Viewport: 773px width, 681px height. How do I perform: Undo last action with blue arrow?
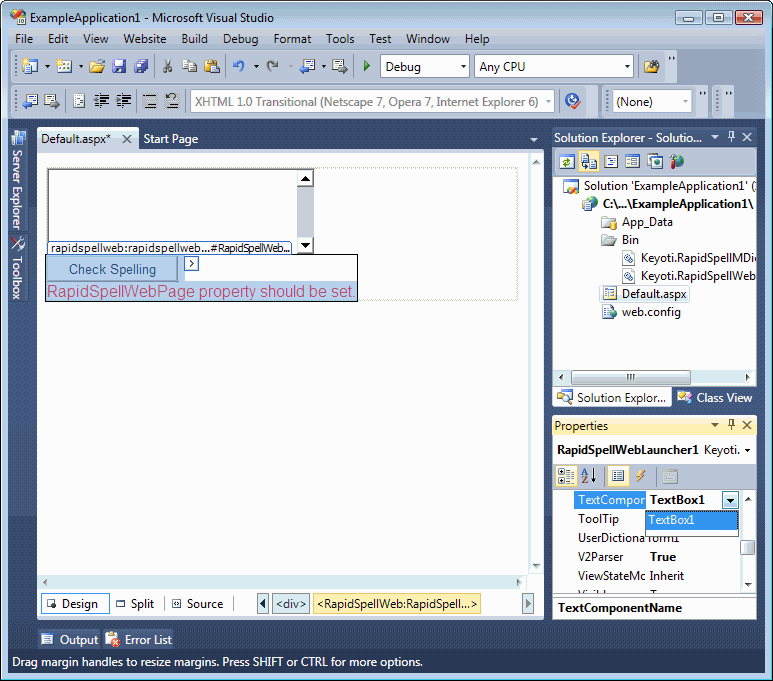pyautogui.click(x=239, y=66)
